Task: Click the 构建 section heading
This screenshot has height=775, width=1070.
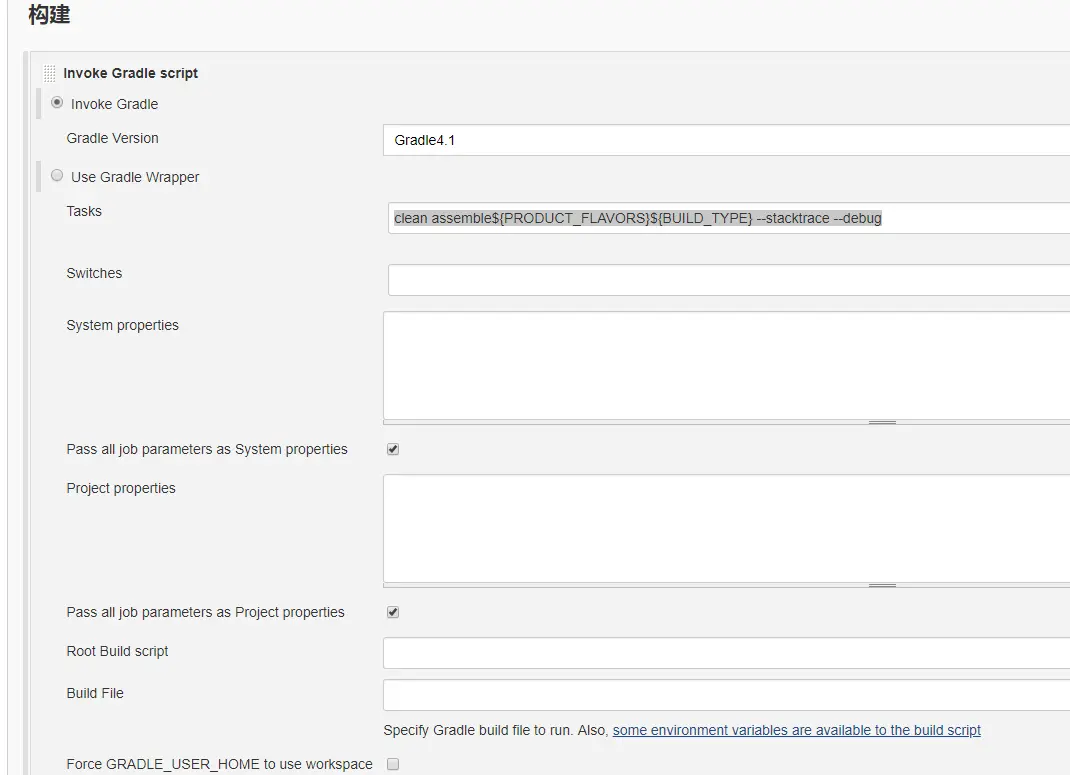Action: point(49,16)
